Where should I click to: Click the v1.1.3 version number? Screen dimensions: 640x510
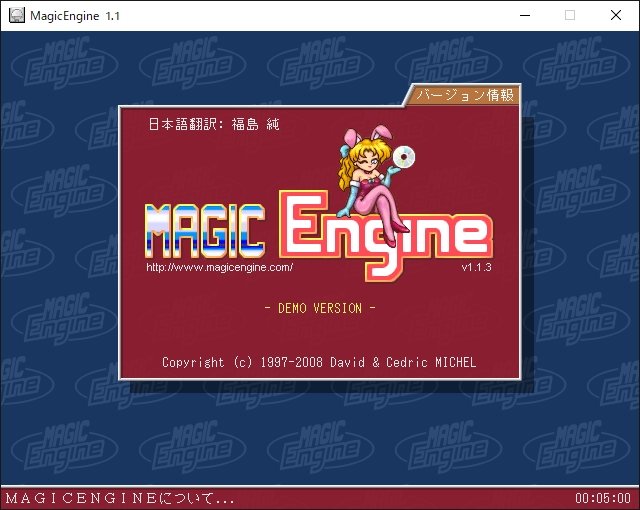478,268
